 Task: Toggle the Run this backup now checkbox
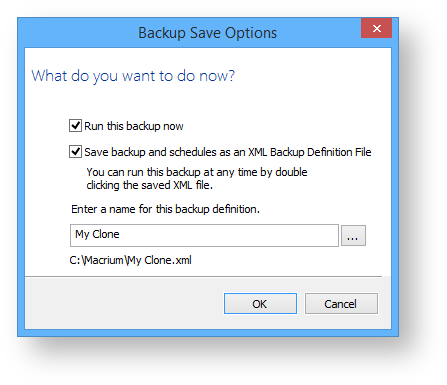click(x=75, y=126)
